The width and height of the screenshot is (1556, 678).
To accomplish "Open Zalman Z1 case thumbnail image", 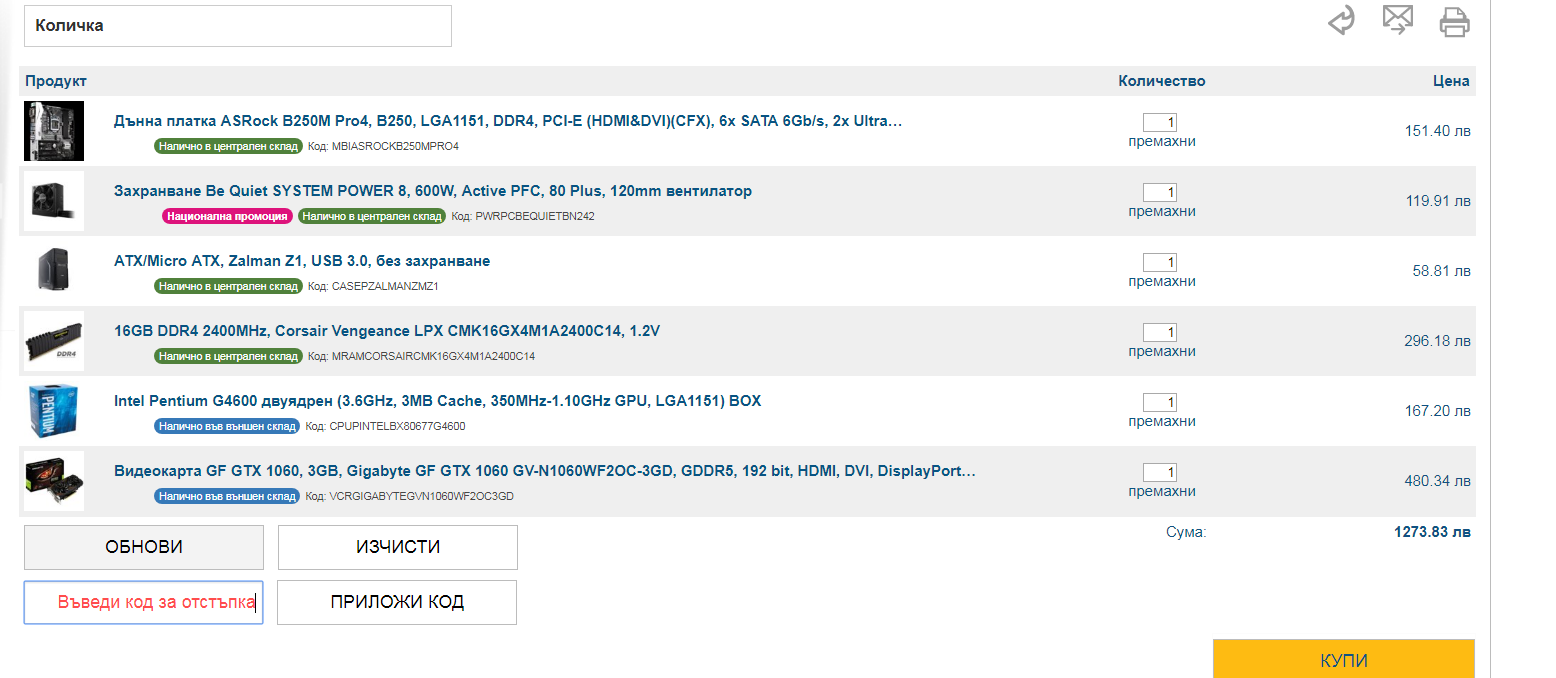I will click(54, 271).
